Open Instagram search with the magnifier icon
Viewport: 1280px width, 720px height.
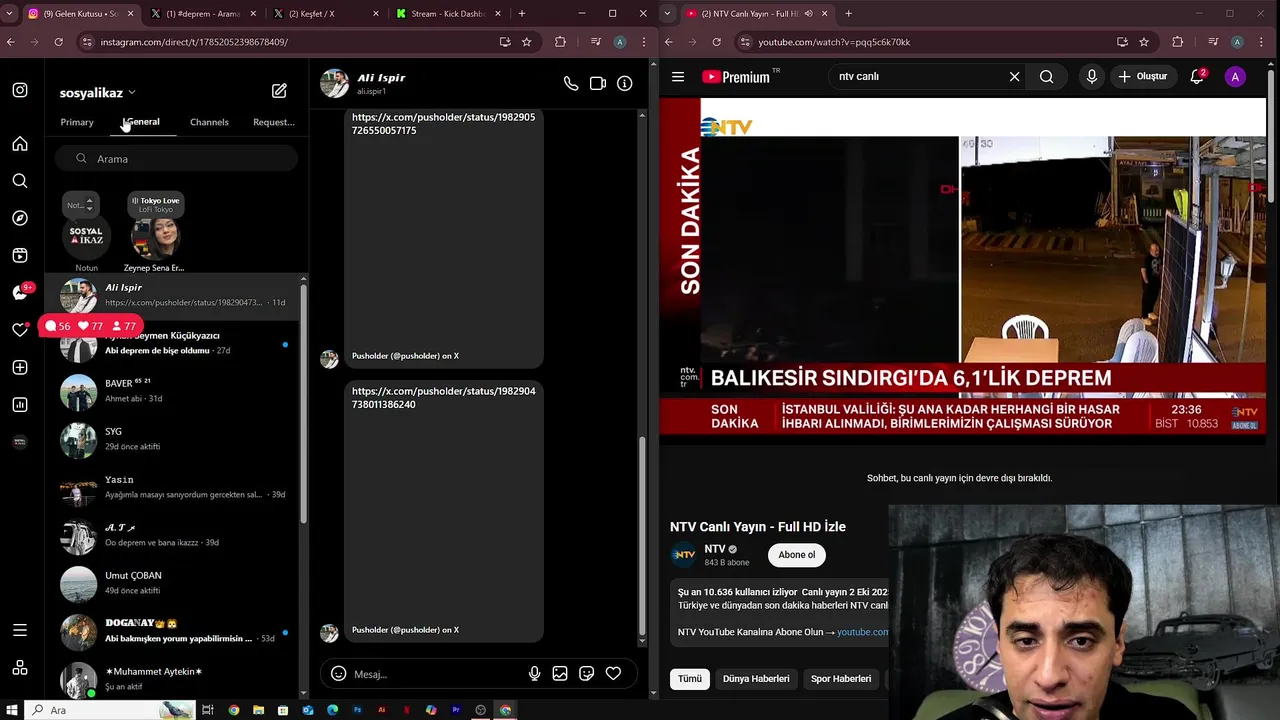click(x=20, y=181)
